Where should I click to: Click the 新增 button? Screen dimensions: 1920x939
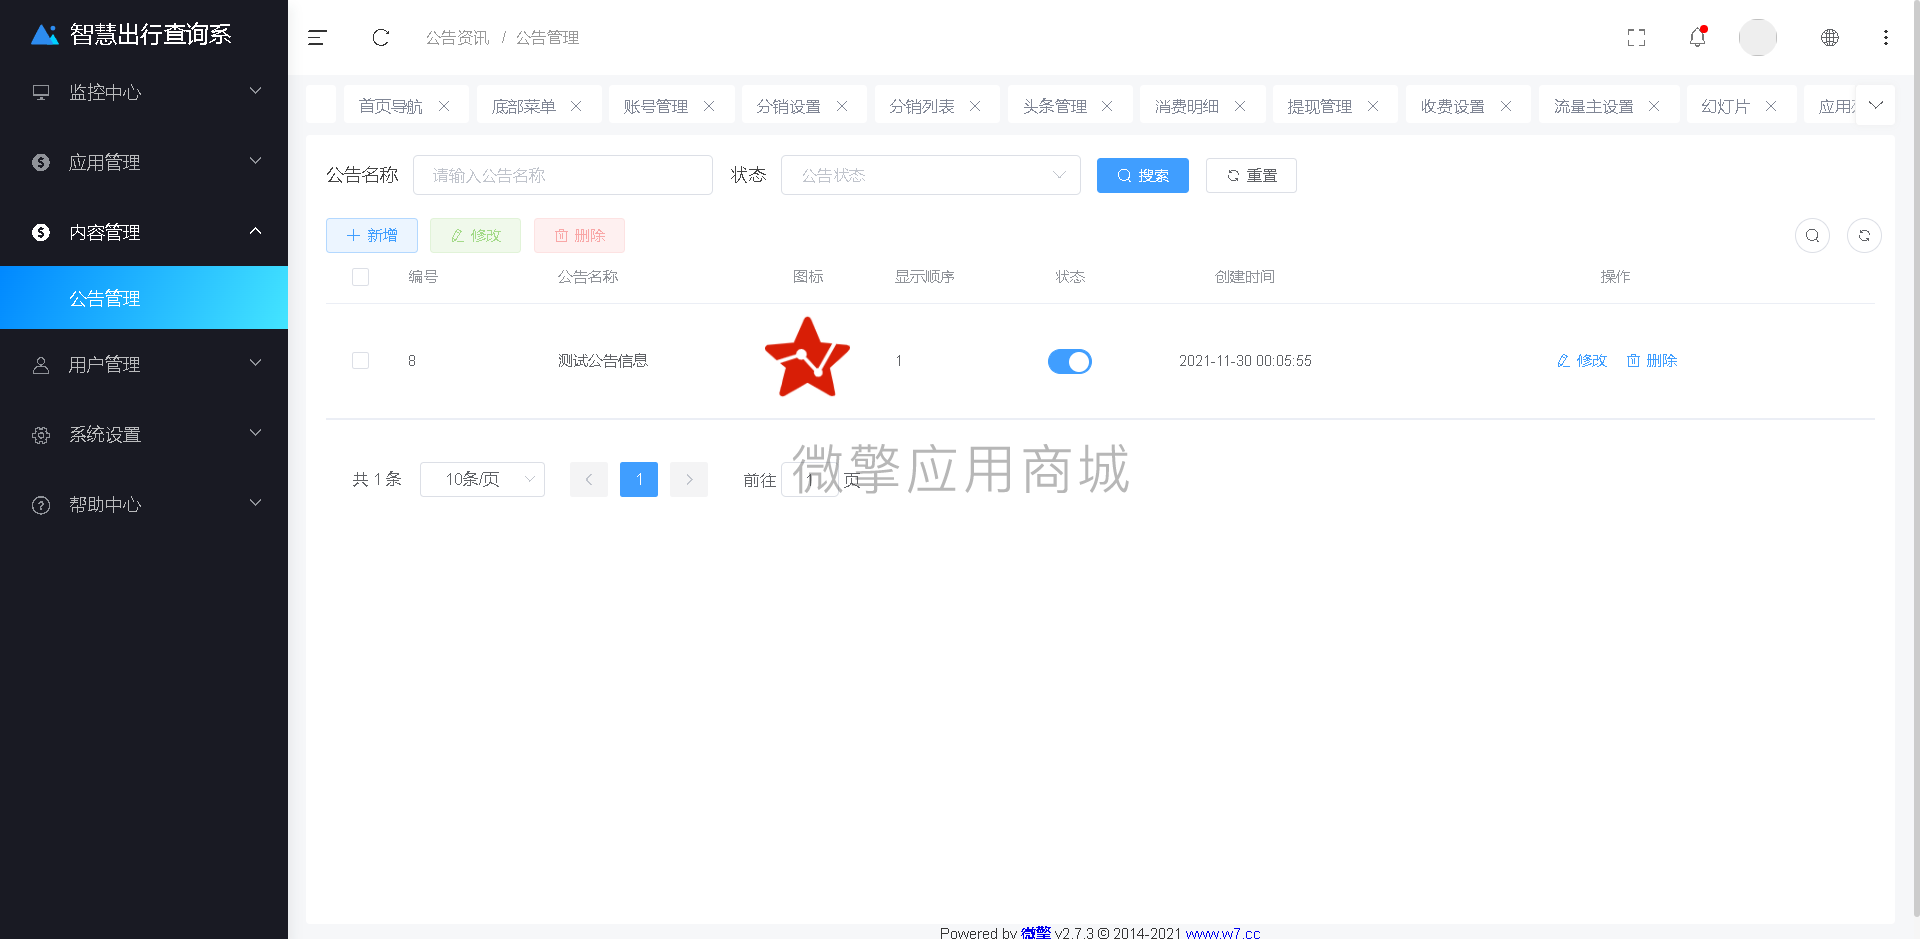tap(372, 235)
